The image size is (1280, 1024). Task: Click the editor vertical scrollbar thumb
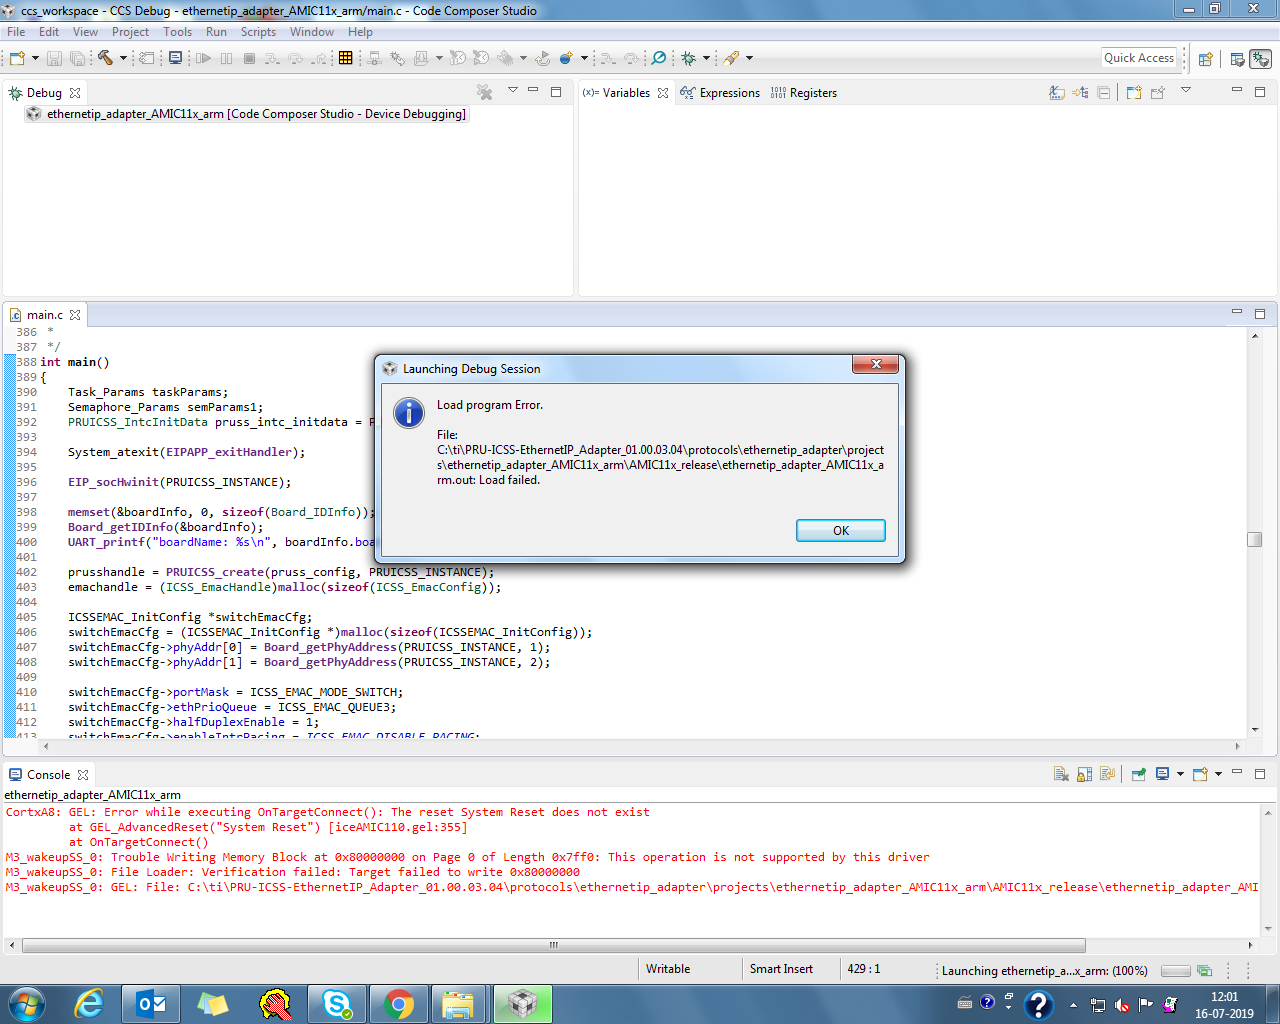pos(1255,539)
